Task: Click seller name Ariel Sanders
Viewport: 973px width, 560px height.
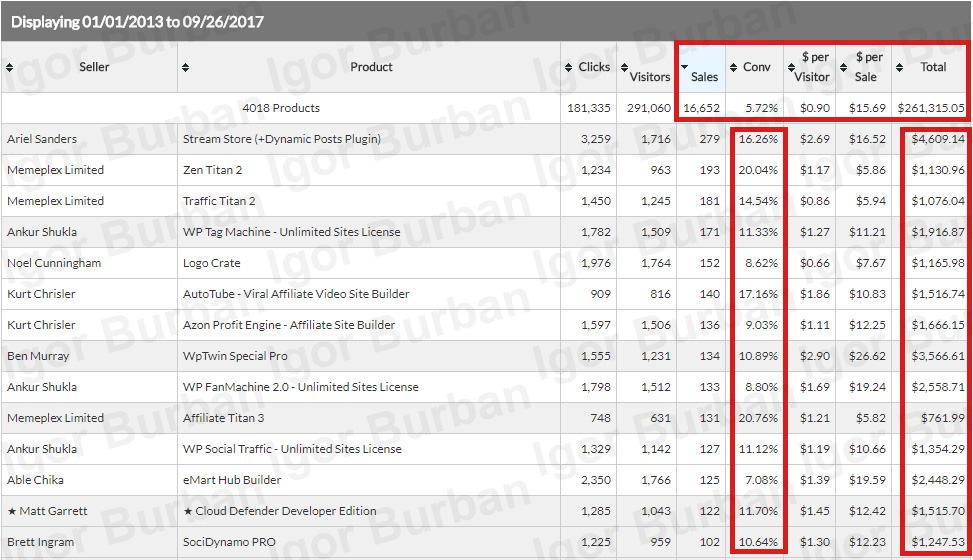Action: [42, 139]
